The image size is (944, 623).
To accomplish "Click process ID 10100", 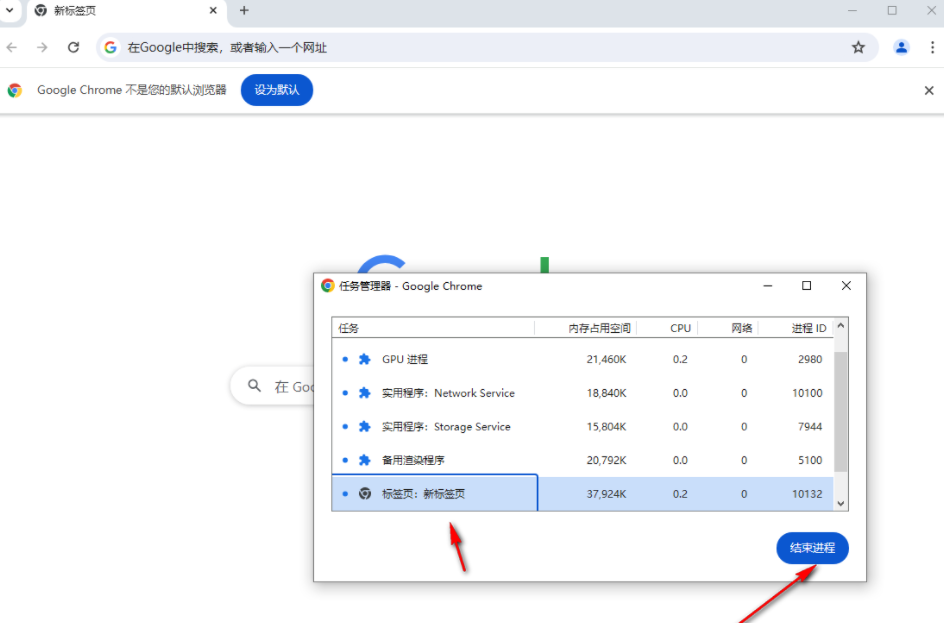I will [807, 393].
